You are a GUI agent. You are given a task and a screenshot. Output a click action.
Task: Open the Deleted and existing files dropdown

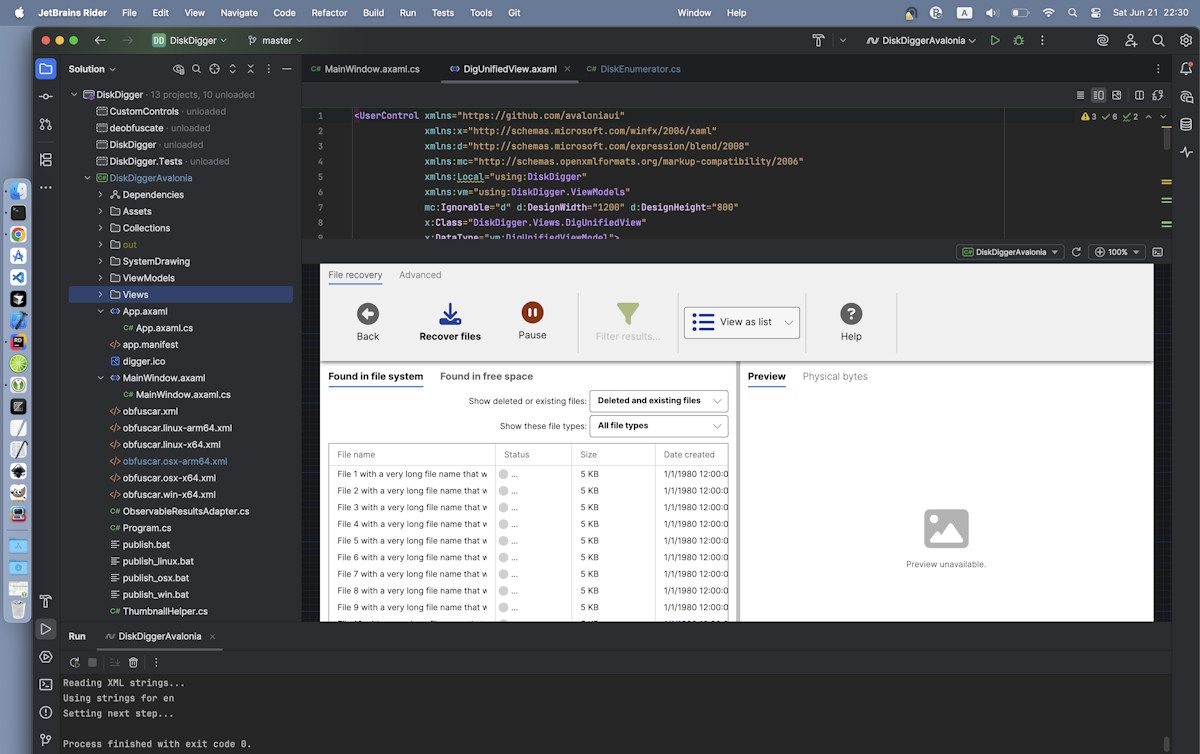click(x=659, y=401)
